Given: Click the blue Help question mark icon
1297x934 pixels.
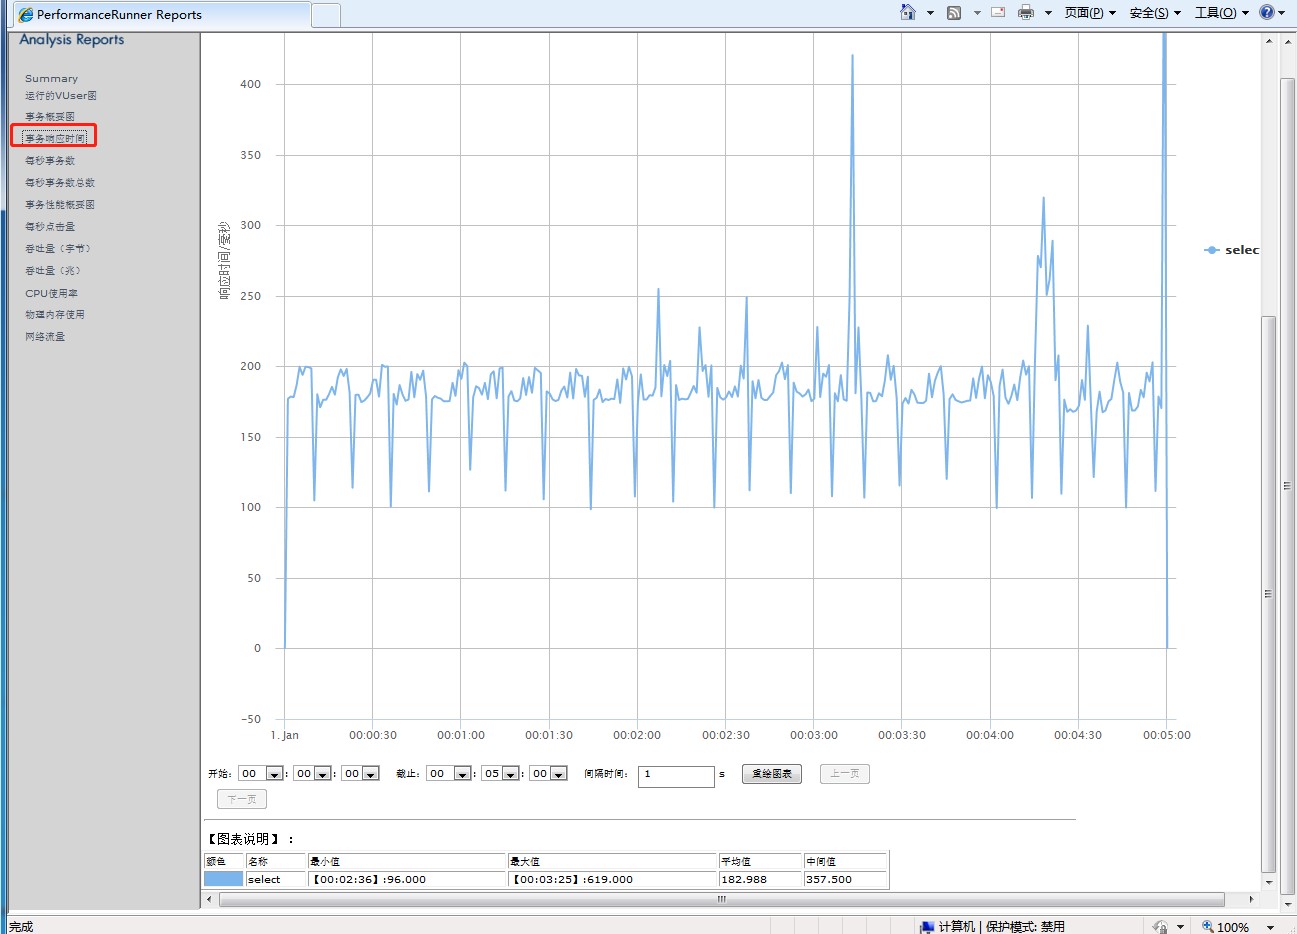Looking at the screenshot, I should (1267, 13).
